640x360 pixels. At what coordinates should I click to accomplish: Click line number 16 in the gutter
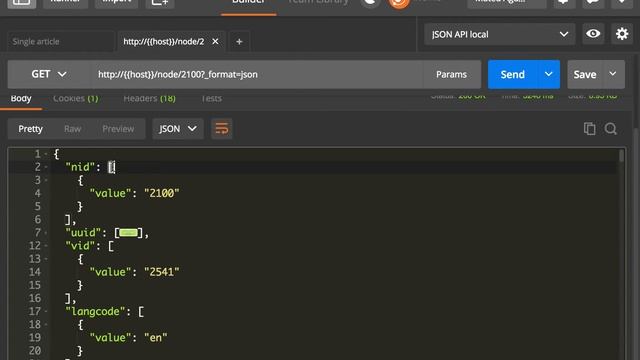point(35,298)
